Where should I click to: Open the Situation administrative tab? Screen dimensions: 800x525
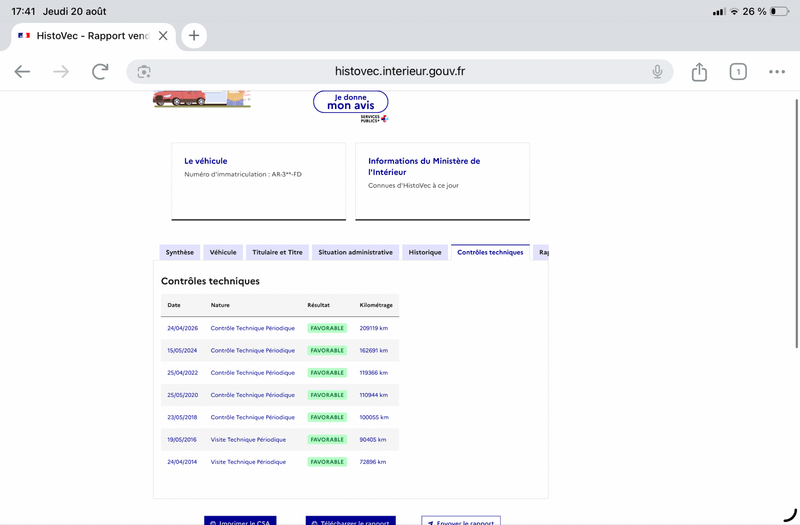click(356, 253)
